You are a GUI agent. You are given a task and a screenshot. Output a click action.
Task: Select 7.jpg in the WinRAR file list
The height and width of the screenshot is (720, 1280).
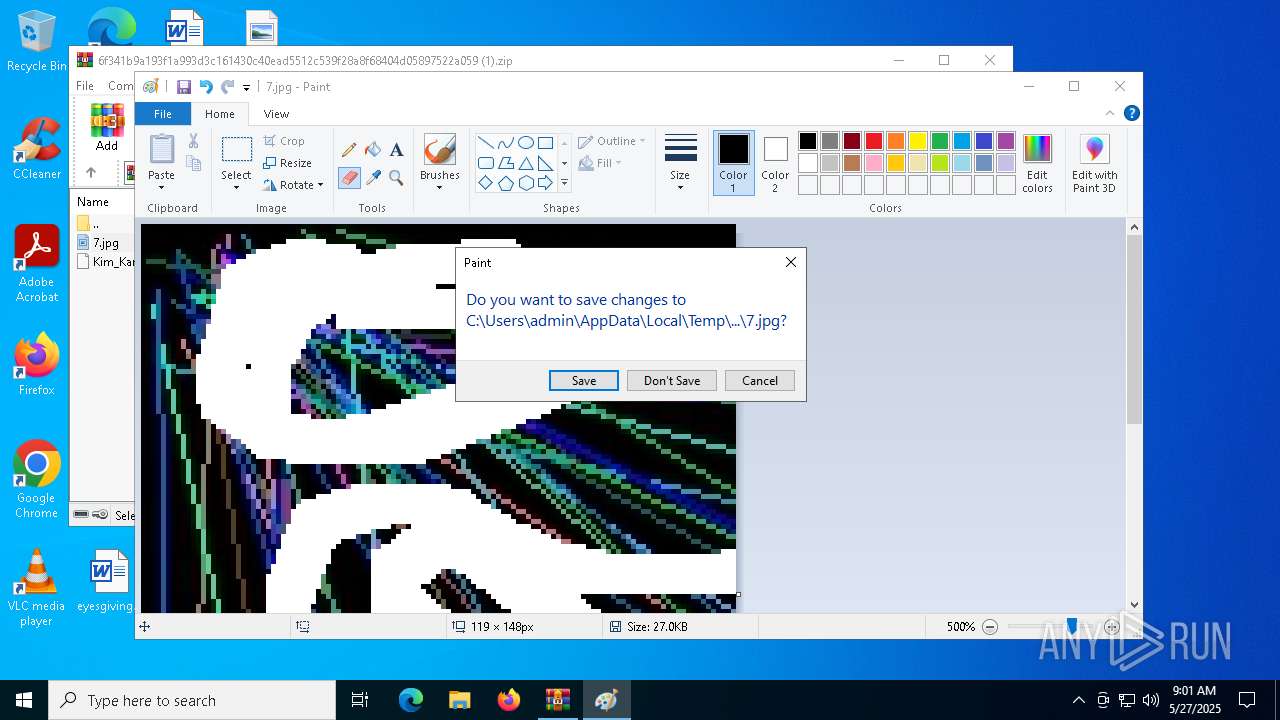click(104, 243)
